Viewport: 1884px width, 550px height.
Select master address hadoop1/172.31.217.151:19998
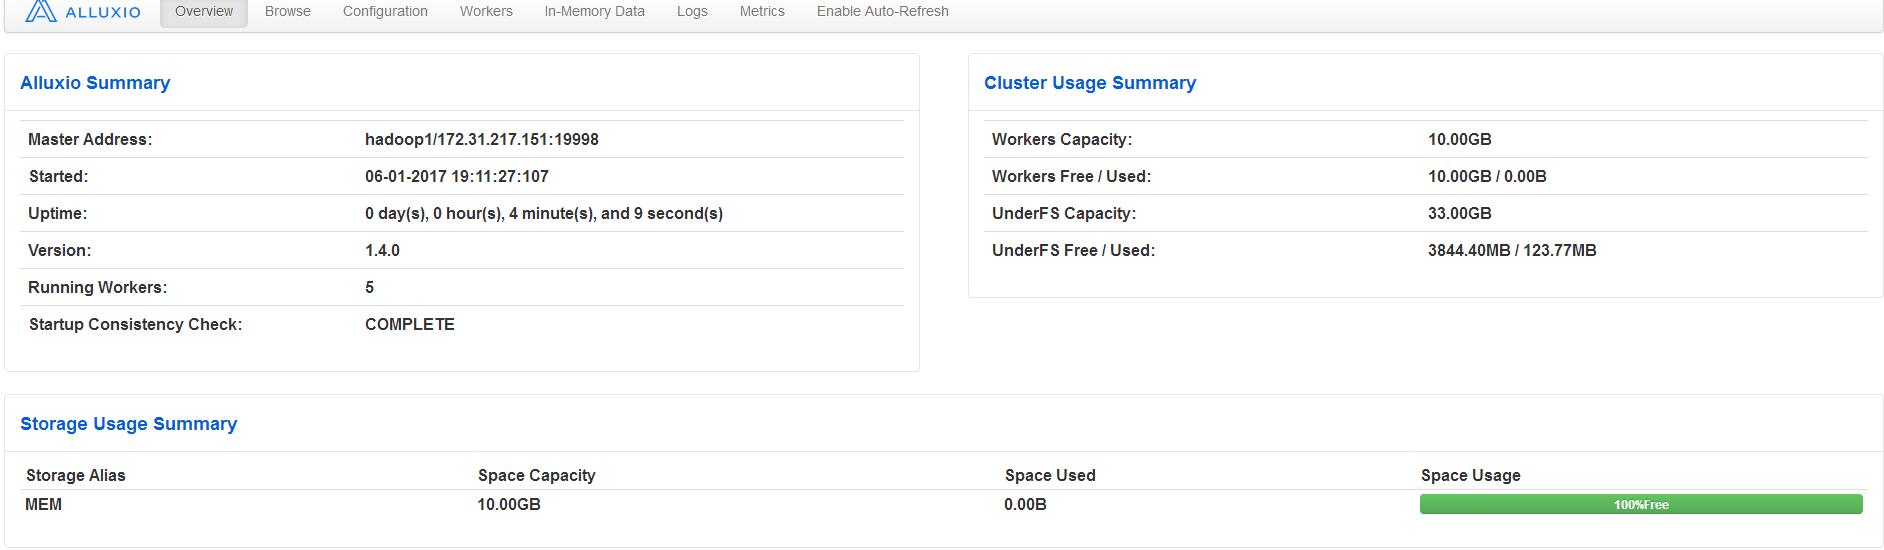click(x=482, y=140)
